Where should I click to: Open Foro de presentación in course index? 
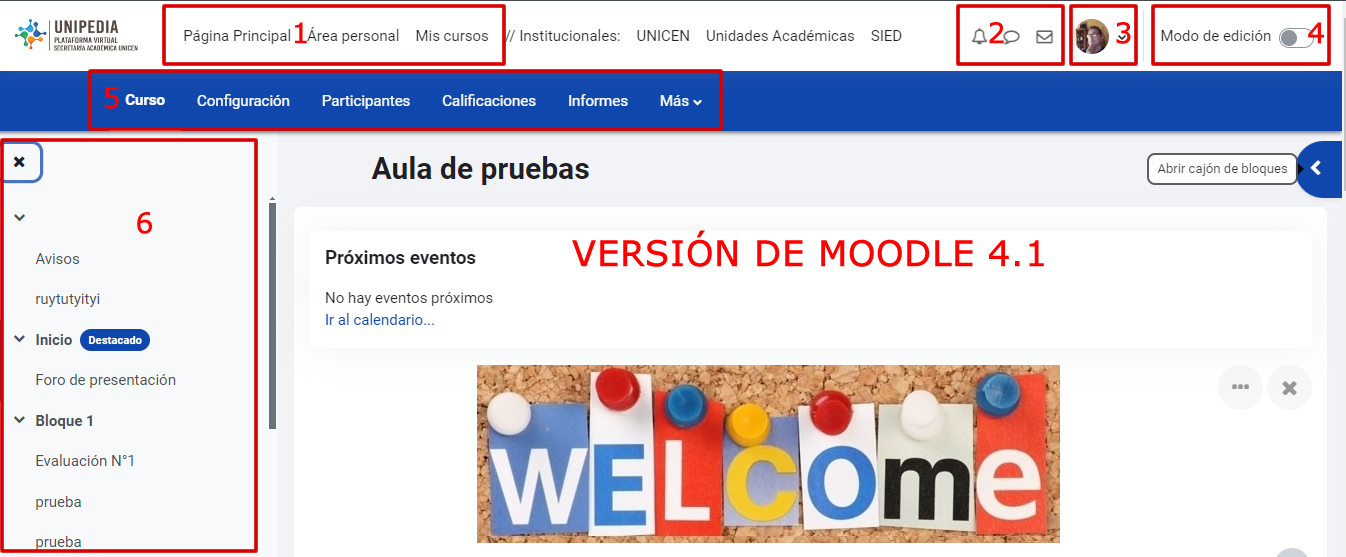point(105,380)
